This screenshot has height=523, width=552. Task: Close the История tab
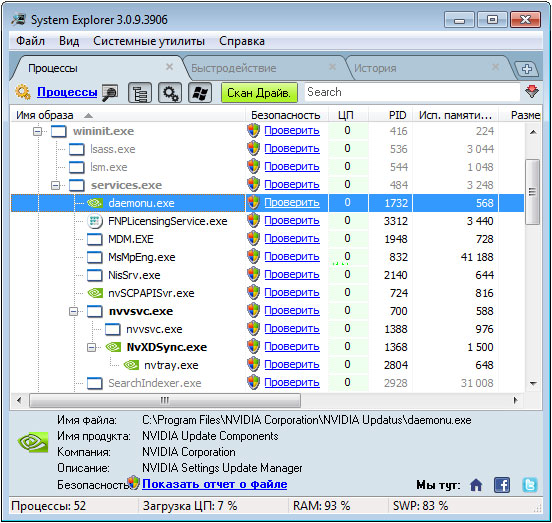pos(495,67)
